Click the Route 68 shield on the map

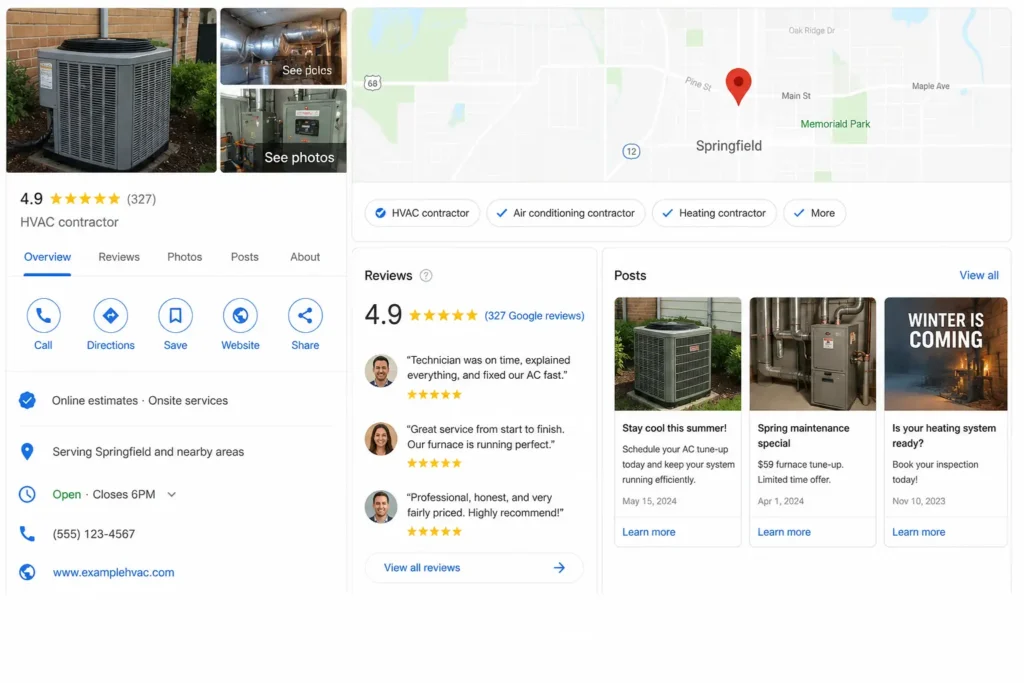[372, 83]
